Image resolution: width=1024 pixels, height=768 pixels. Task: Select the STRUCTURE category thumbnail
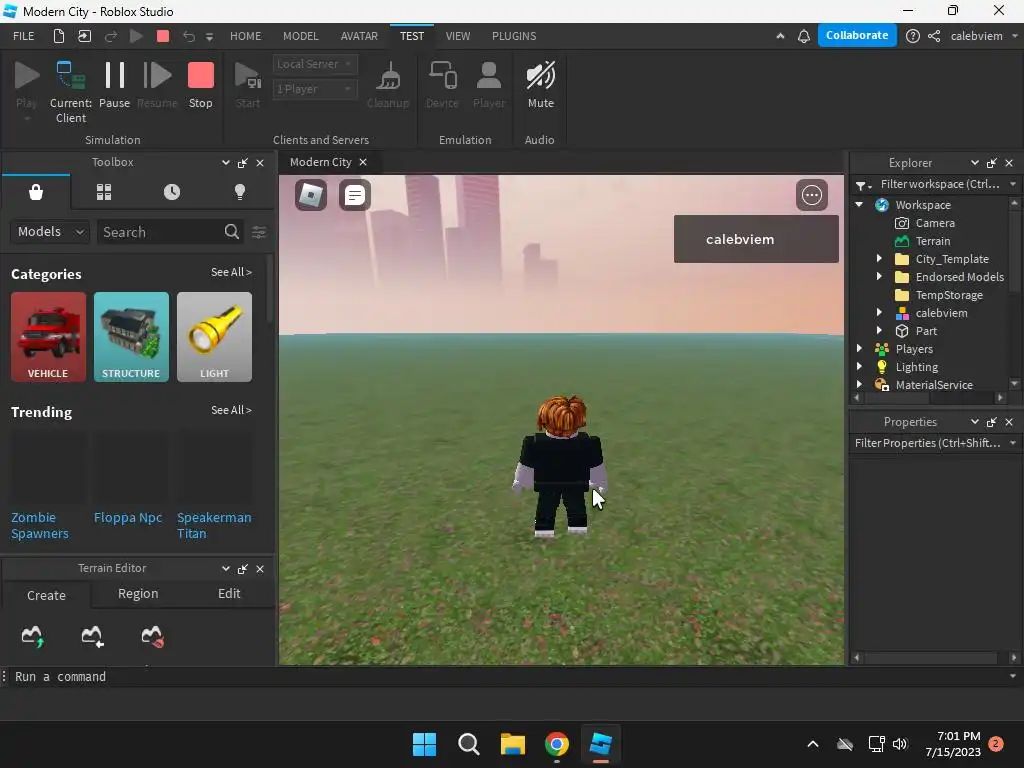(x=131, y=337)
